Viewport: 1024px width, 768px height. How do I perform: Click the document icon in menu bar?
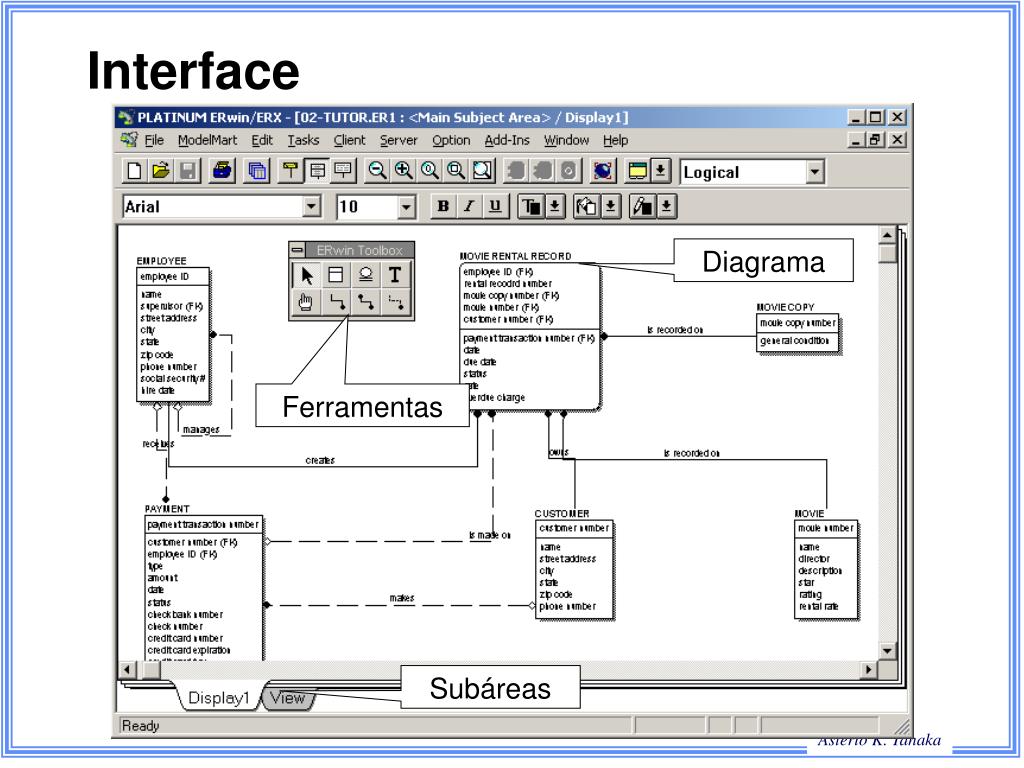129,140
